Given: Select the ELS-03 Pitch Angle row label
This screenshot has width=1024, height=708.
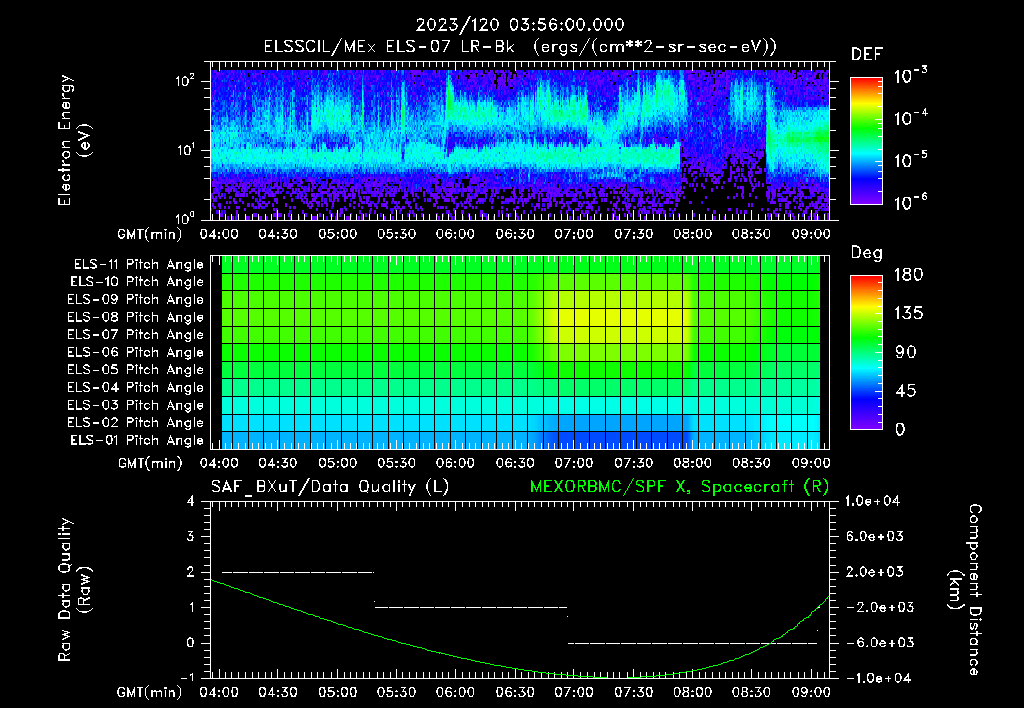Looking at the screenshot, I should [136, 405].
